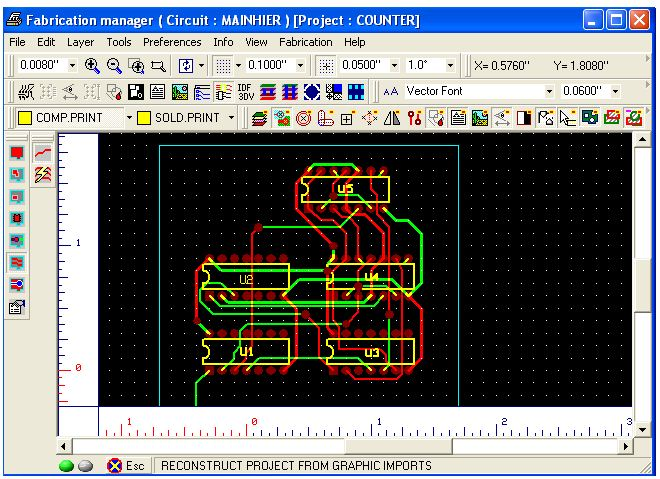Click the autoroute tracks icon beside the toolbar grip
This screenshot has height=479, width=660.
[26, 92]
